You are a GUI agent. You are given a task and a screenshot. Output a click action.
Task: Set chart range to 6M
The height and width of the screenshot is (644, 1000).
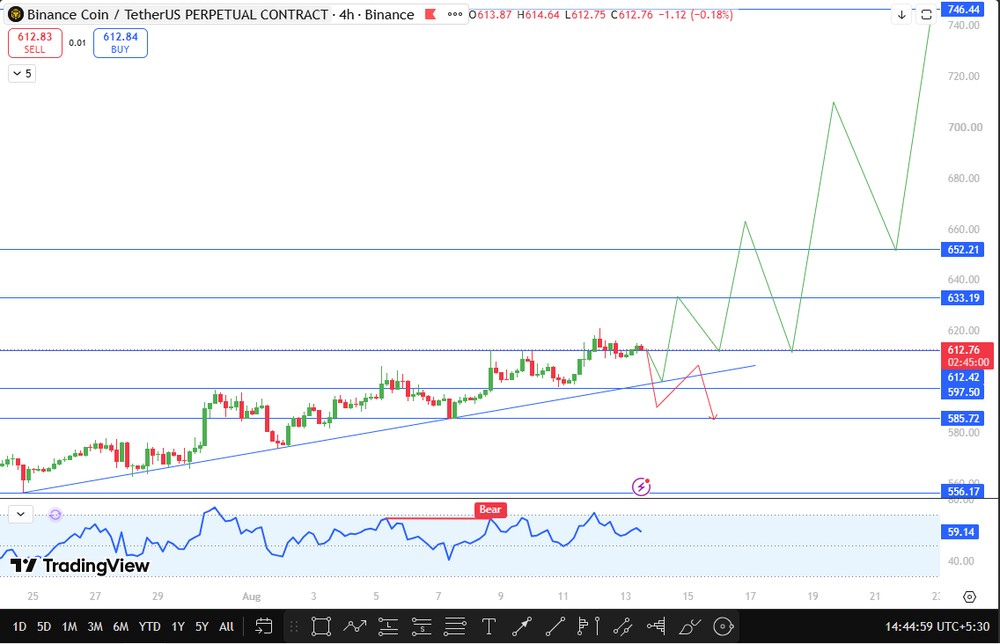coord(121,627)
